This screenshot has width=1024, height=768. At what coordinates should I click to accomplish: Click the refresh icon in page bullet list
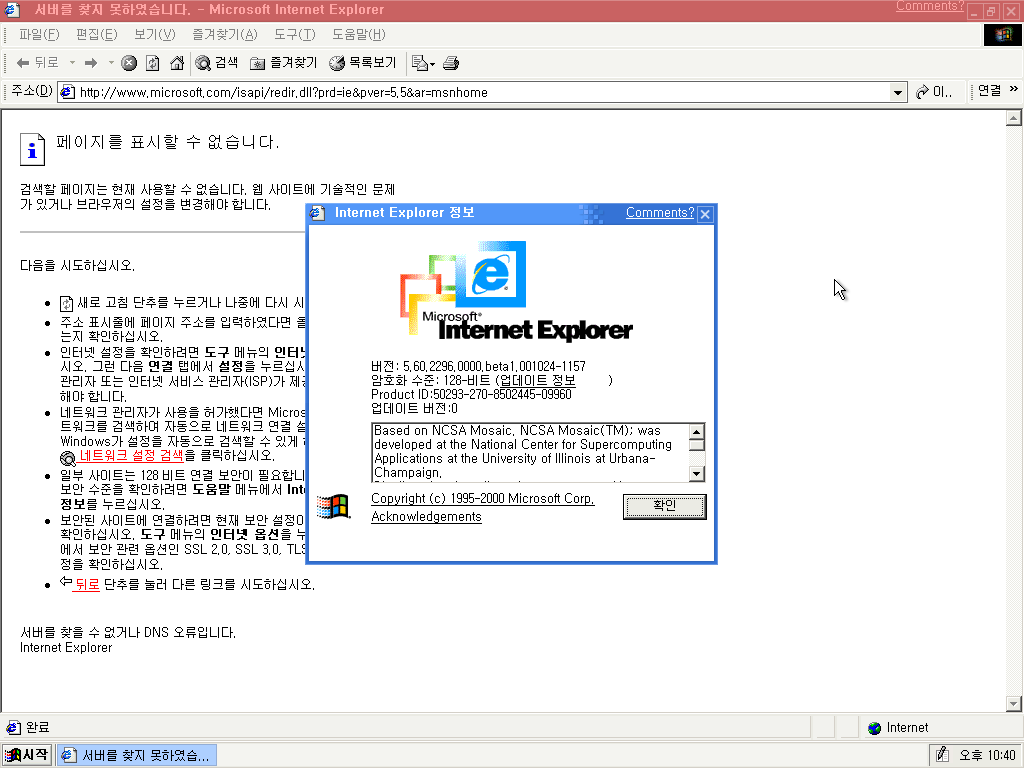click(x=67, y=303)
